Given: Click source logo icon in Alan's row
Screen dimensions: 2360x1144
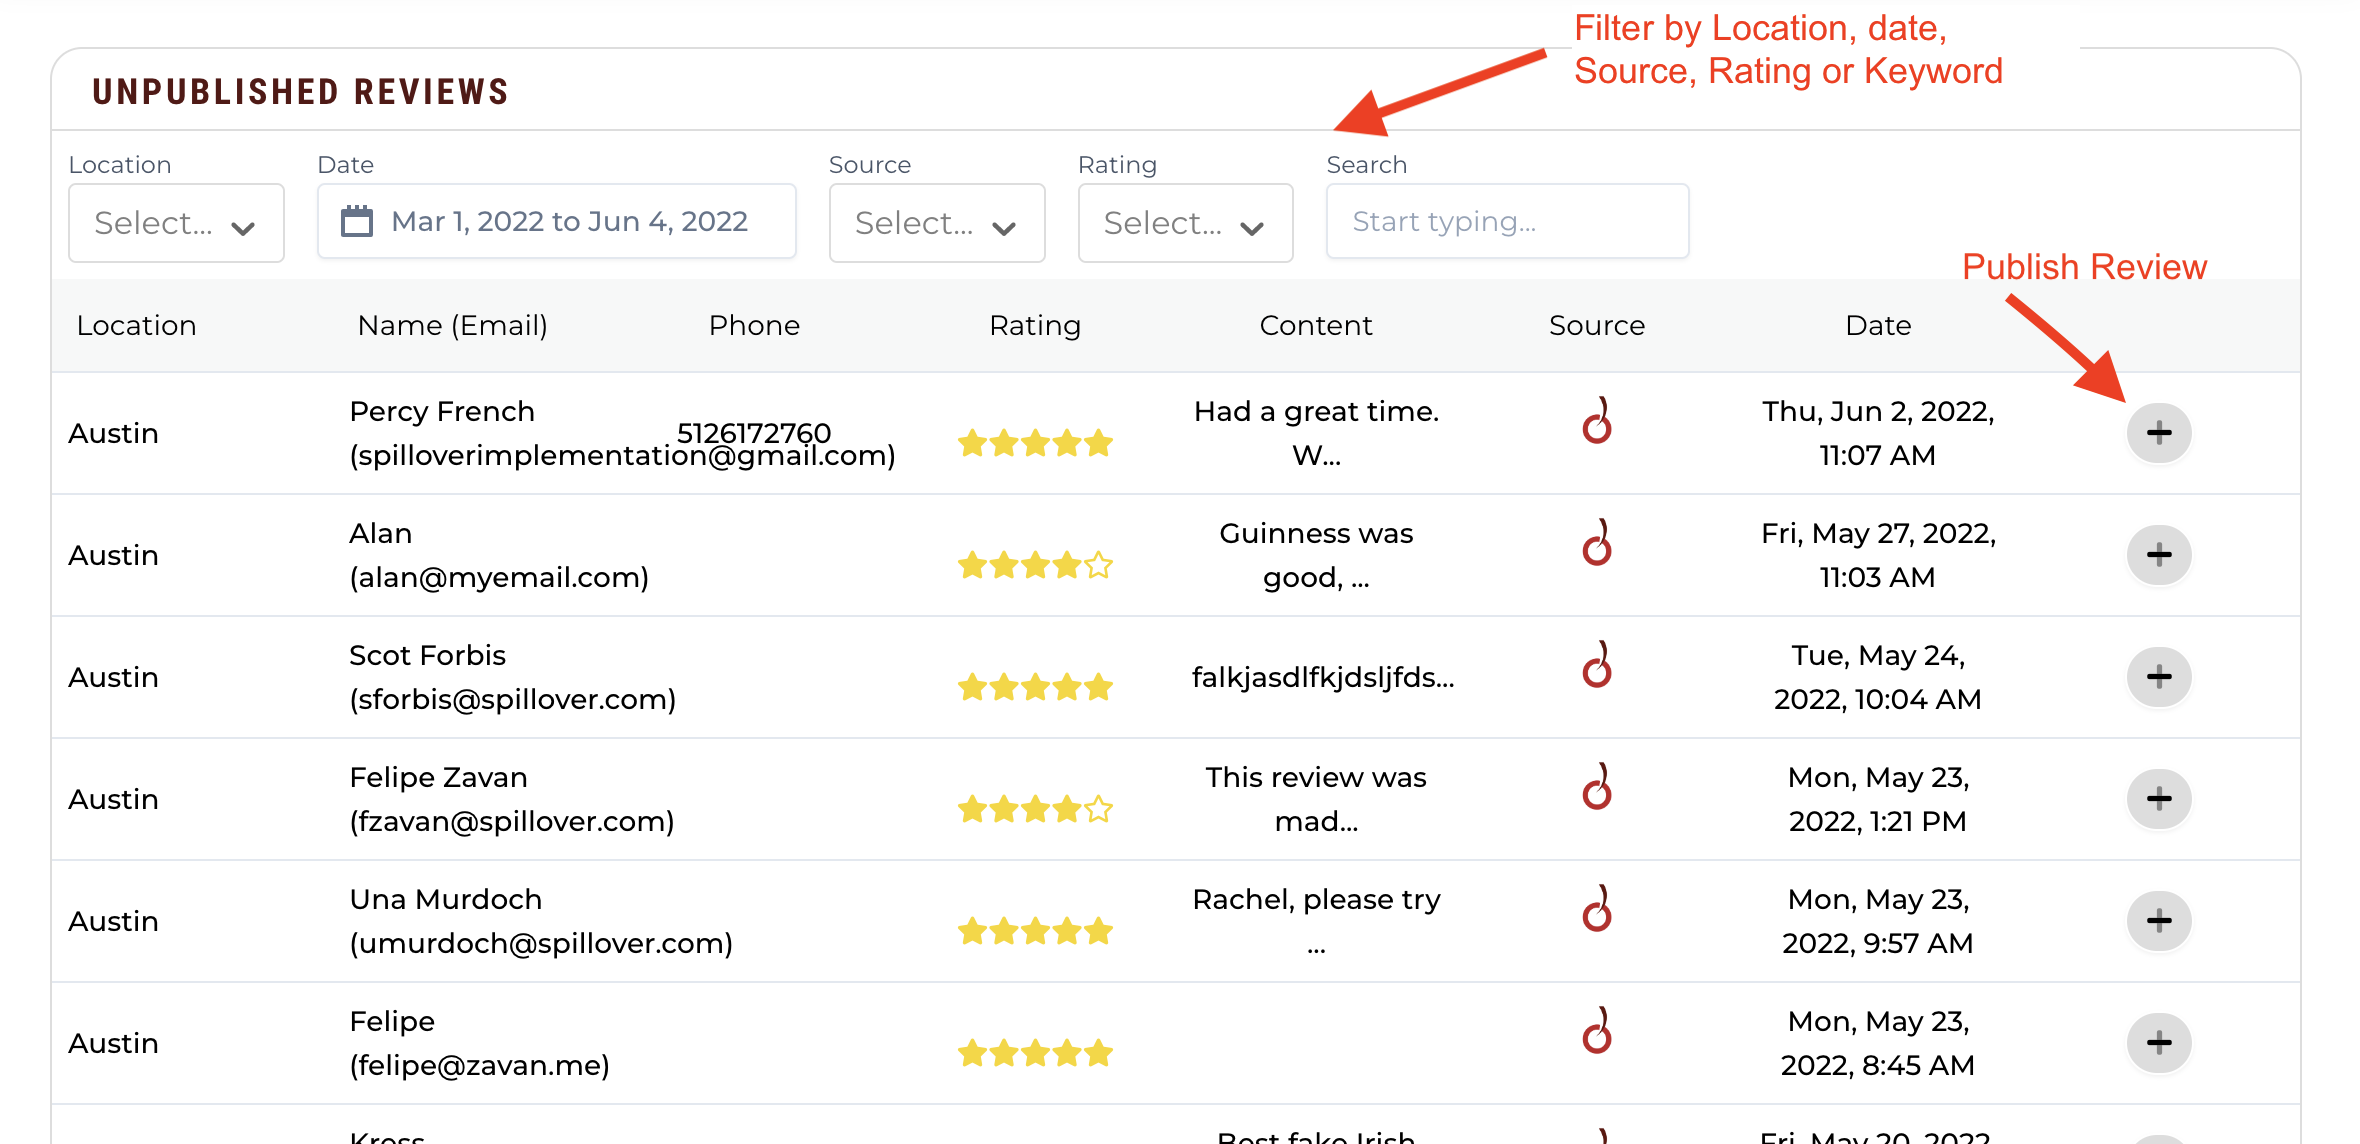Looking at the screenshot, I should click(x=1597, y=543).
